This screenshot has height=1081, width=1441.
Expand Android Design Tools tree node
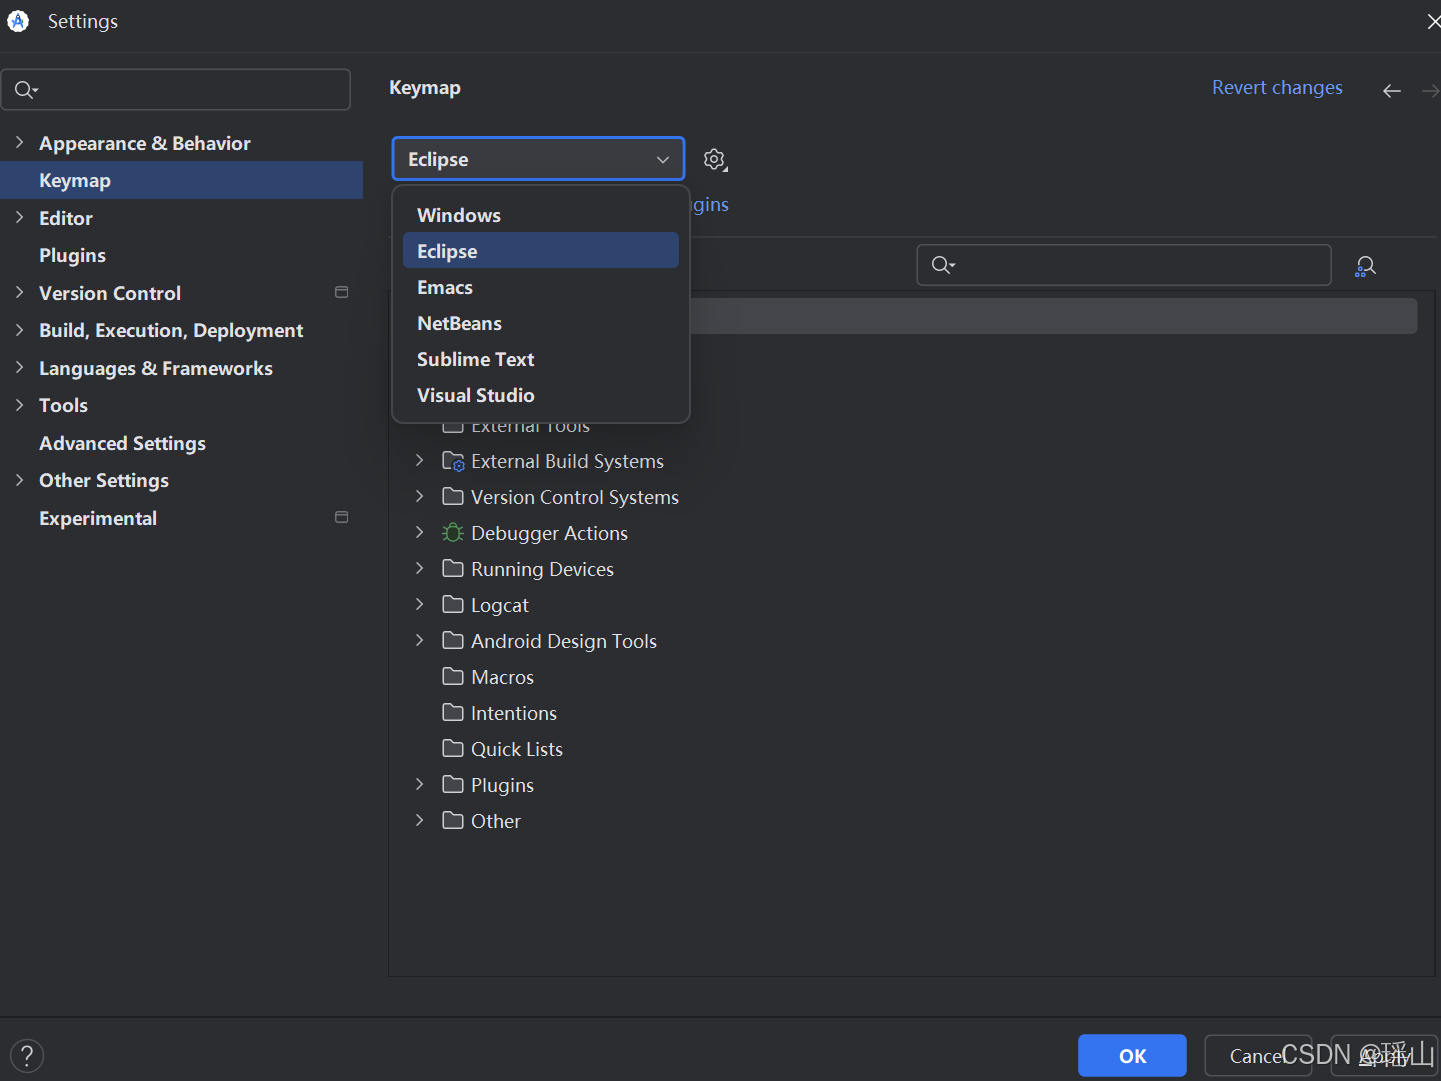(x=419, y=641)
